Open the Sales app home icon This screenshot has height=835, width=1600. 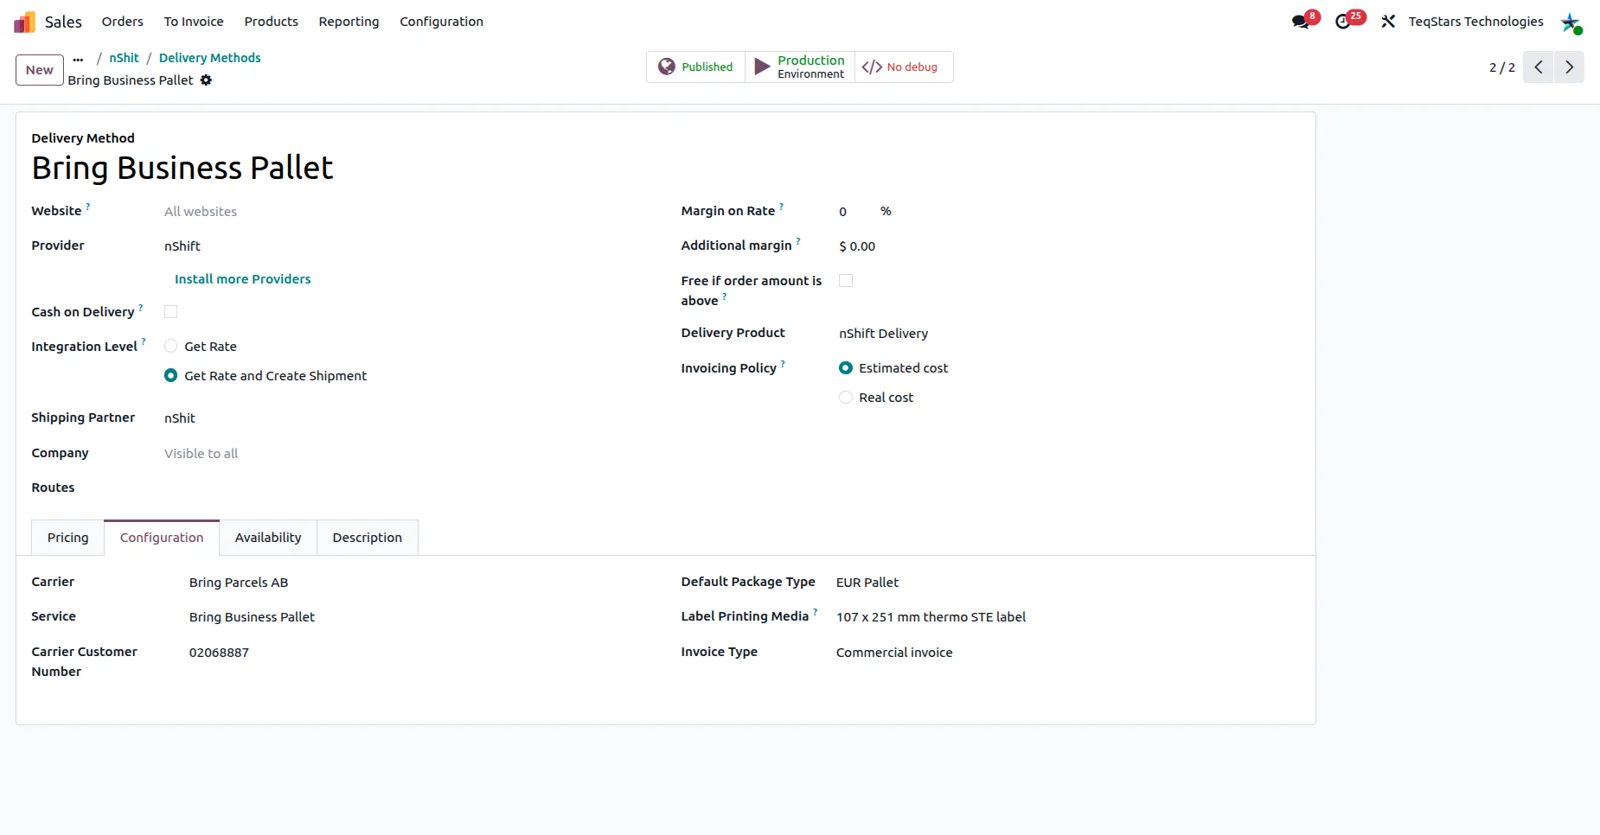pos(24,22)
